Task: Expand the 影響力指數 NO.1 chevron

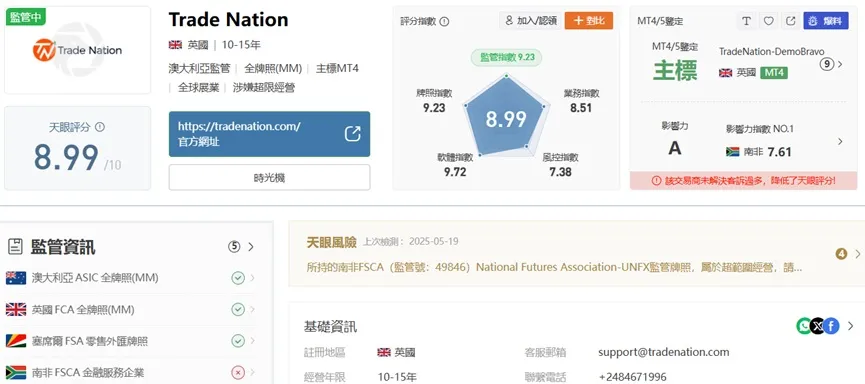Action: (x=840, y=142)
